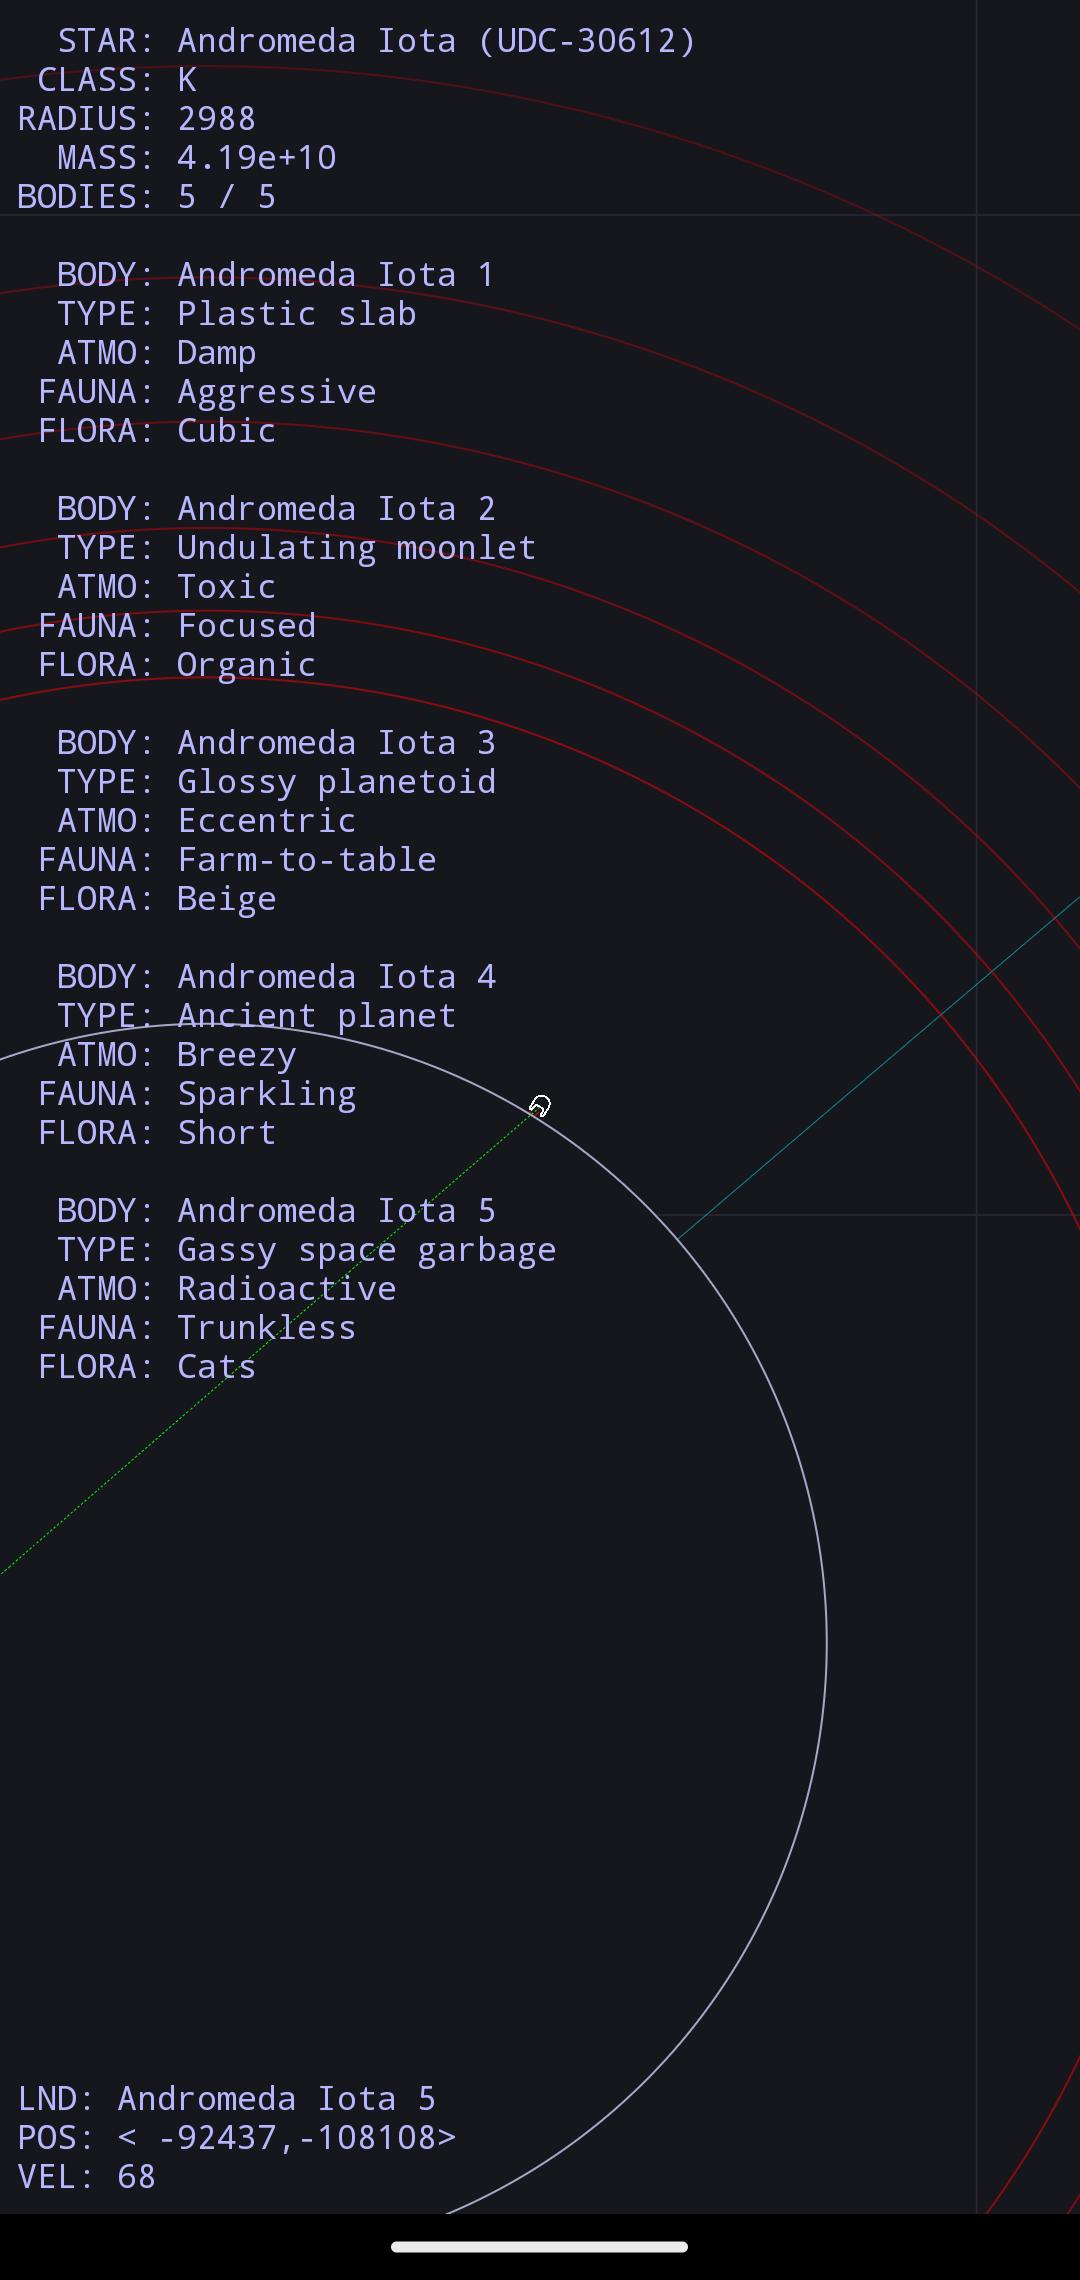Click flora value Short

(x=227, y=1133)
